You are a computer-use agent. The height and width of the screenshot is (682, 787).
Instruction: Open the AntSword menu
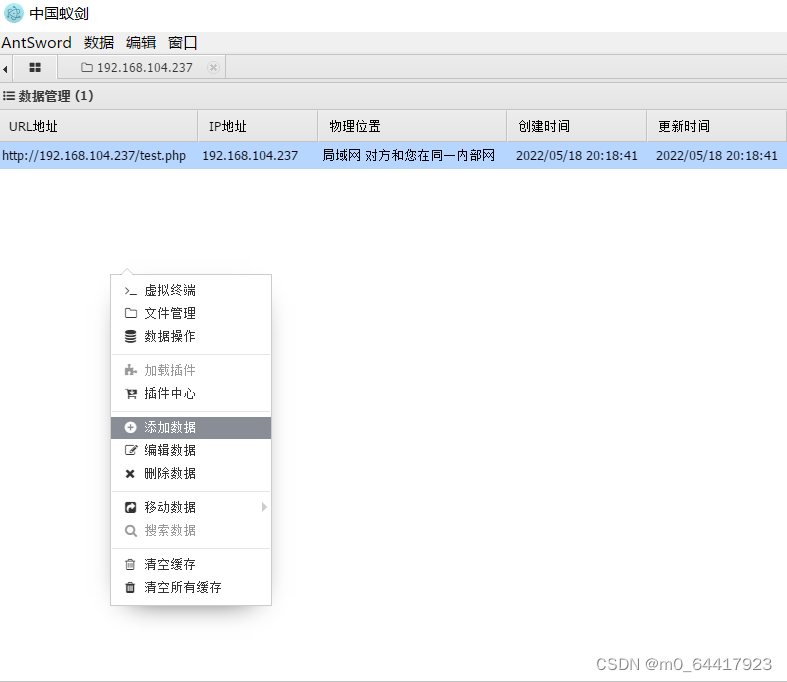37,43
